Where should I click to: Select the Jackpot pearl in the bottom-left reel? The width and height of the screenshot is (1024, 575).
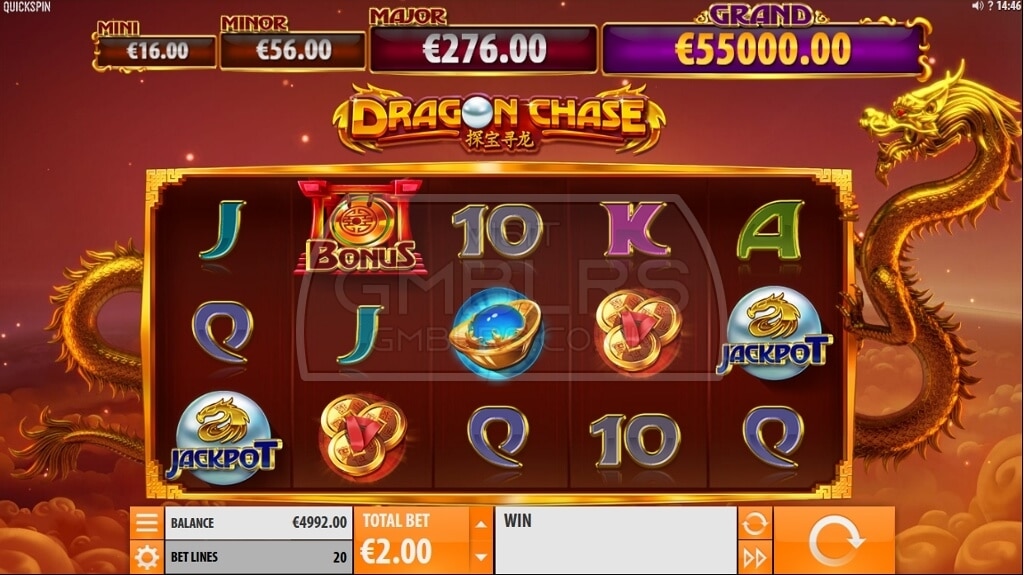(224, 438)
